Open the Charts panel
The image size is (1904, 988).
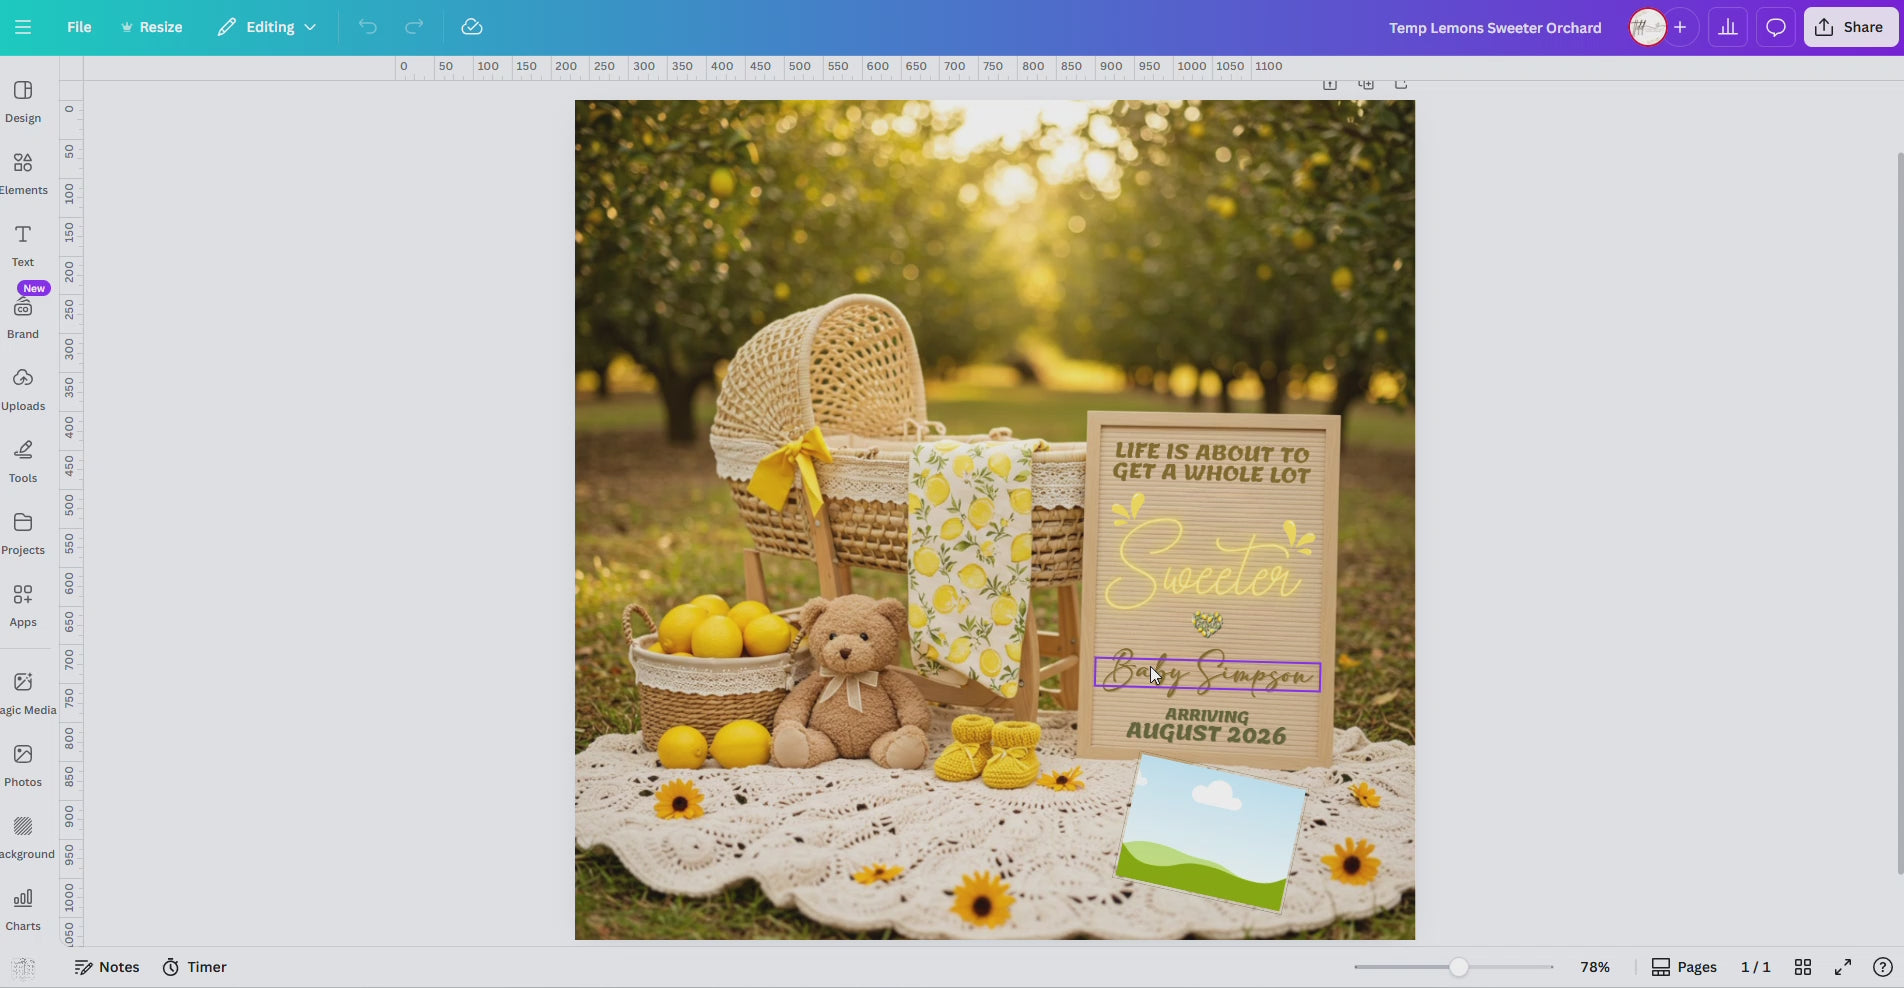coord(22,907)
